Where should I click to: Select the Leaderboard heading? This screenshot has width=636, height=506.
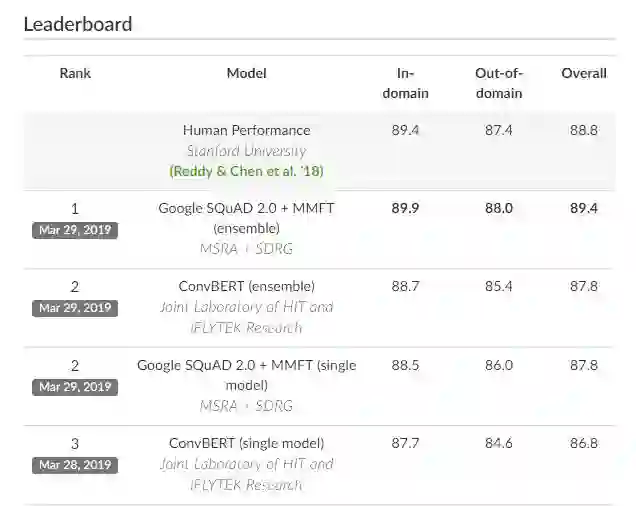[x=78, y=23]
